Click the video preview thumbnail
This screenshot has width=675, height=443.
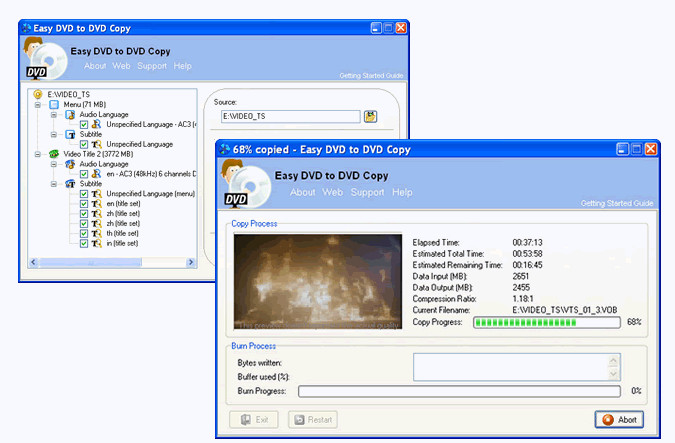point(318,282)
